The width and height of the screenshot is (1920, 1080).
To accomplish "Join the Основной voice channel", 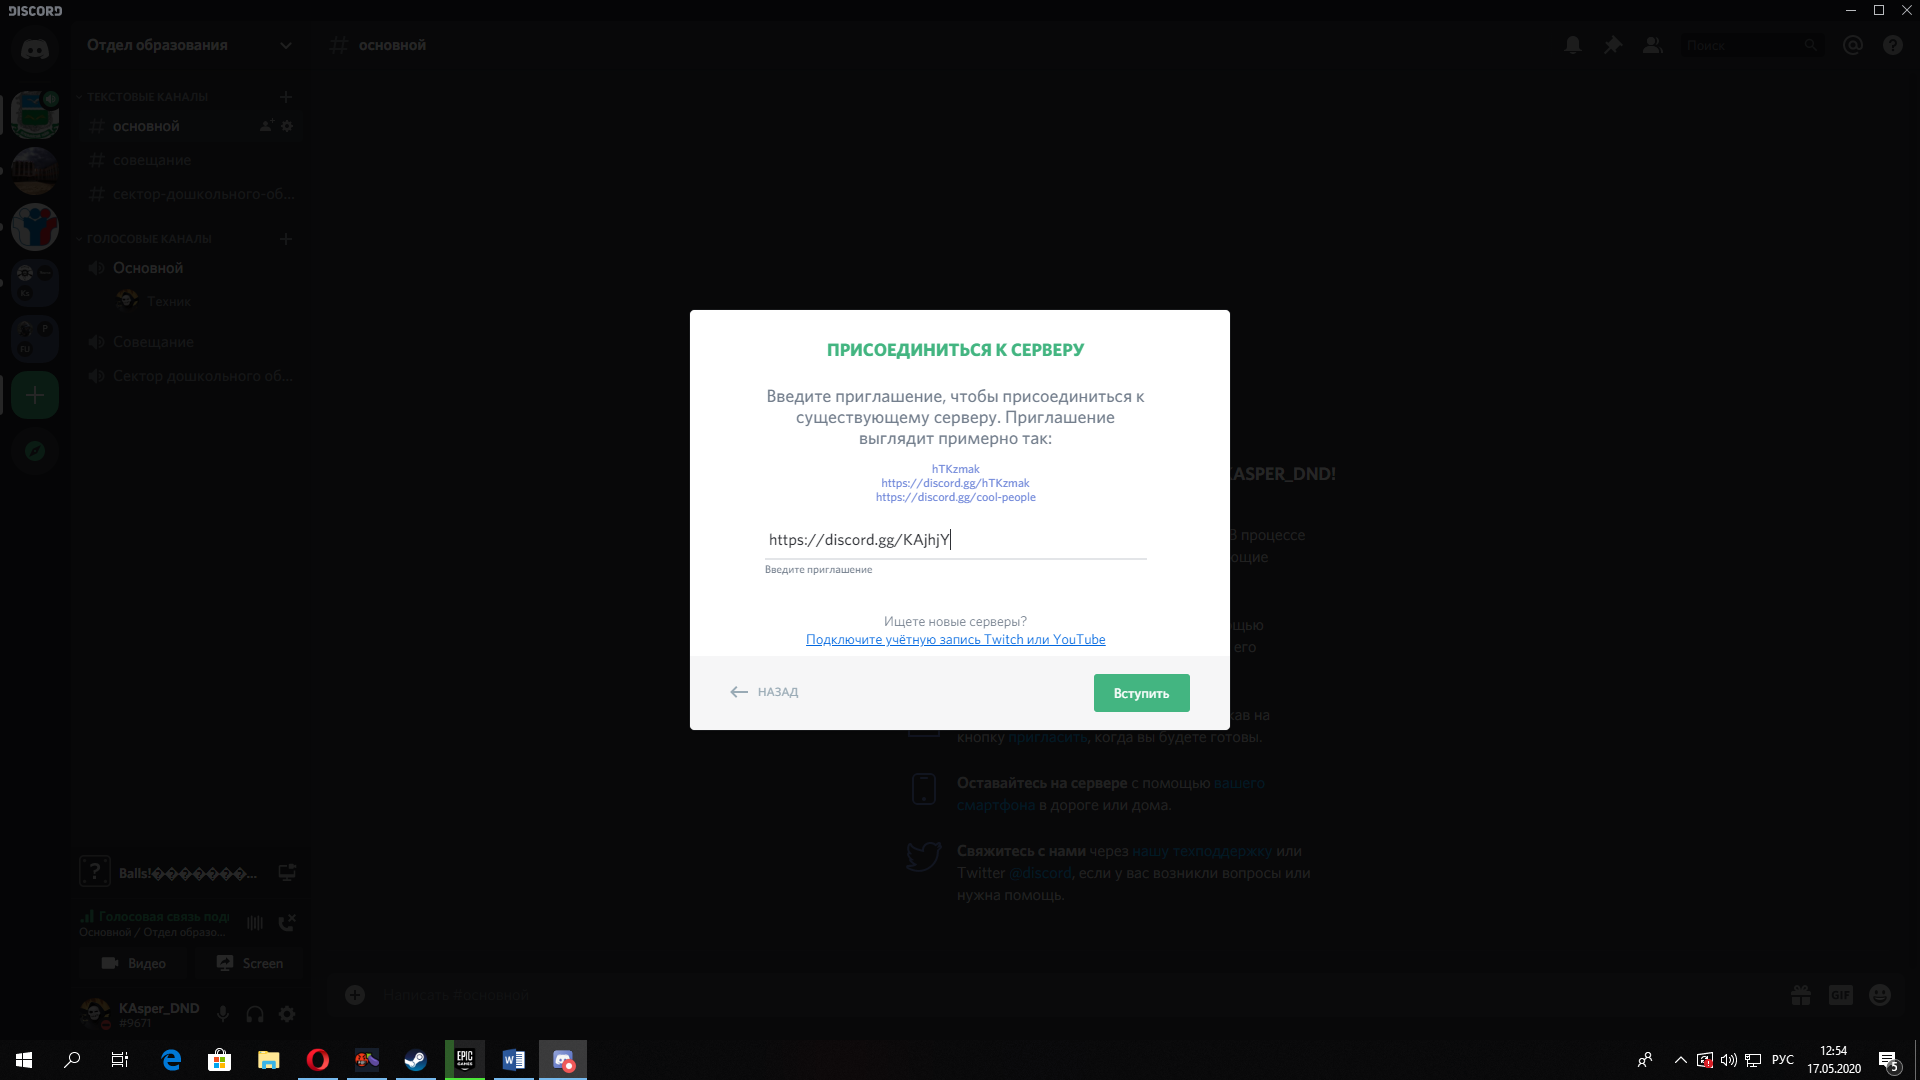I will point(188,268).
